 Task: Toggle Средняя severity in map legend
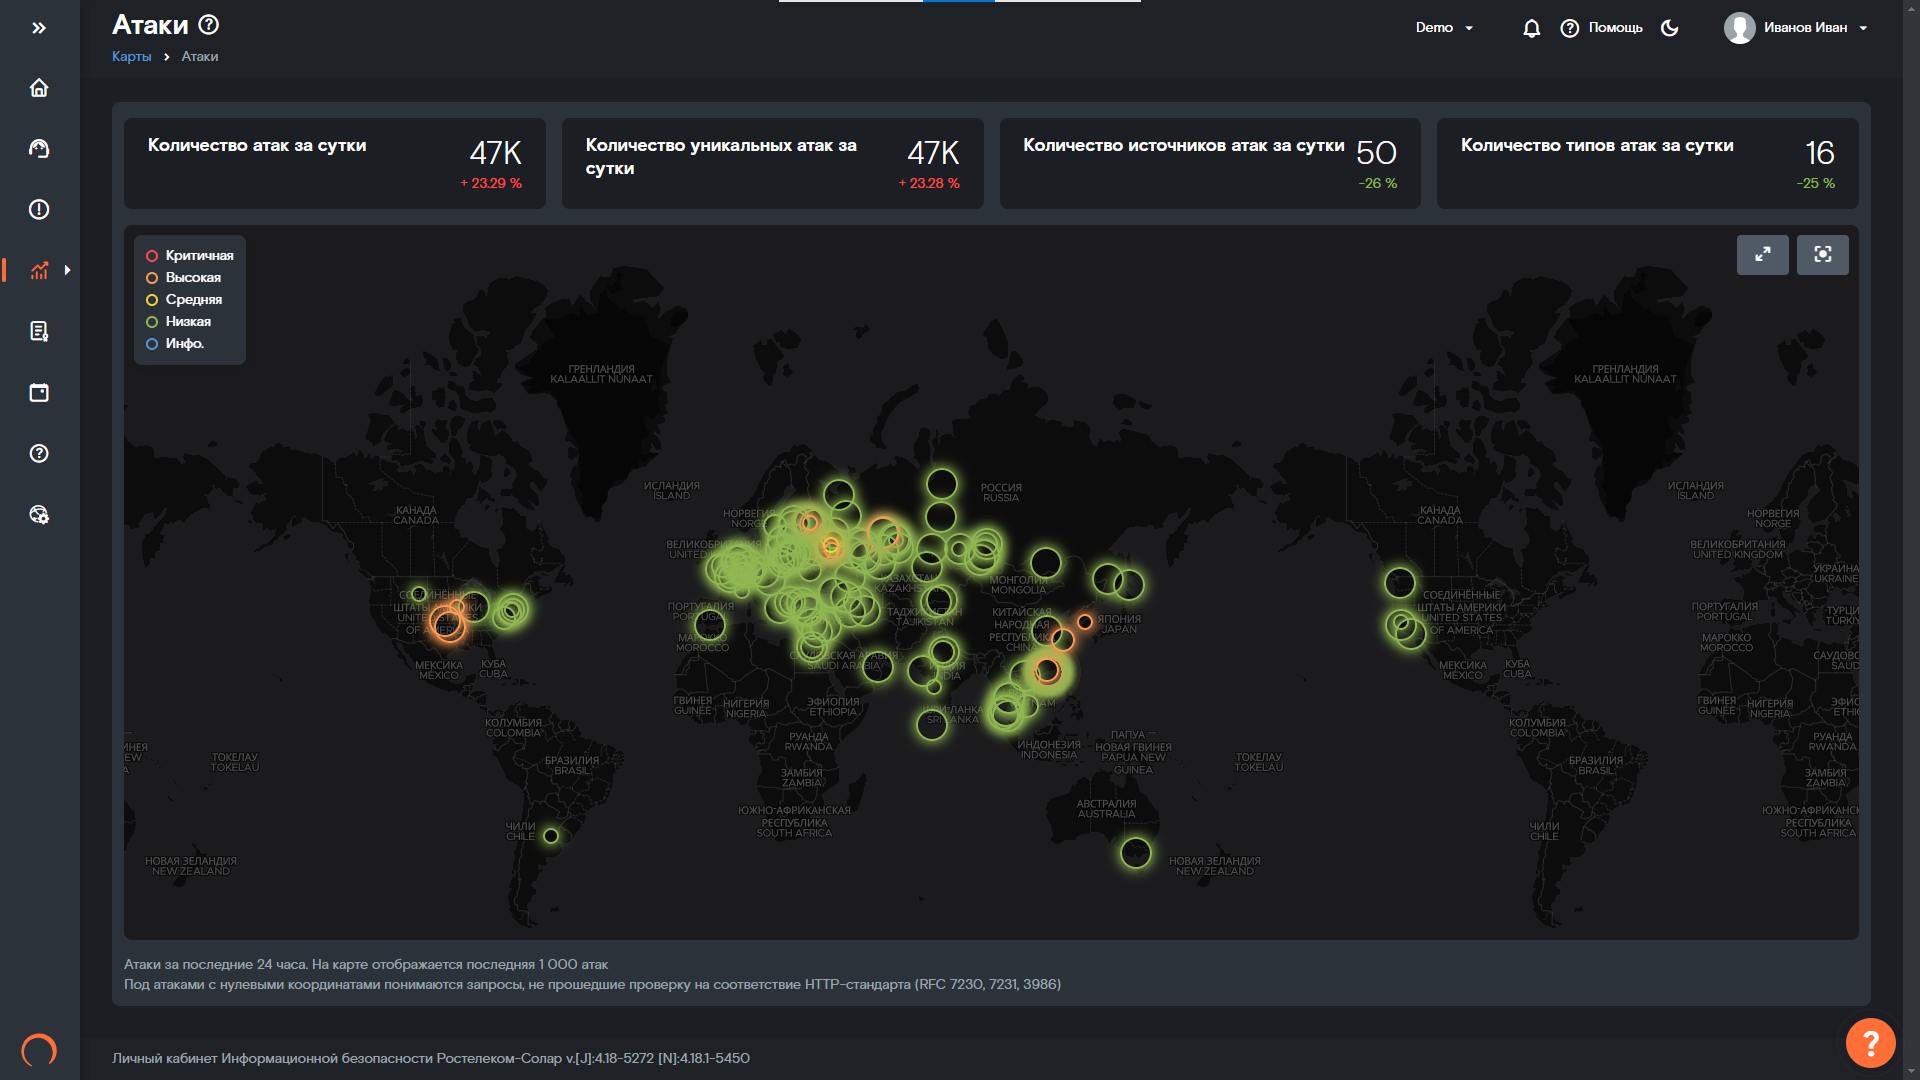coord(185,300)
